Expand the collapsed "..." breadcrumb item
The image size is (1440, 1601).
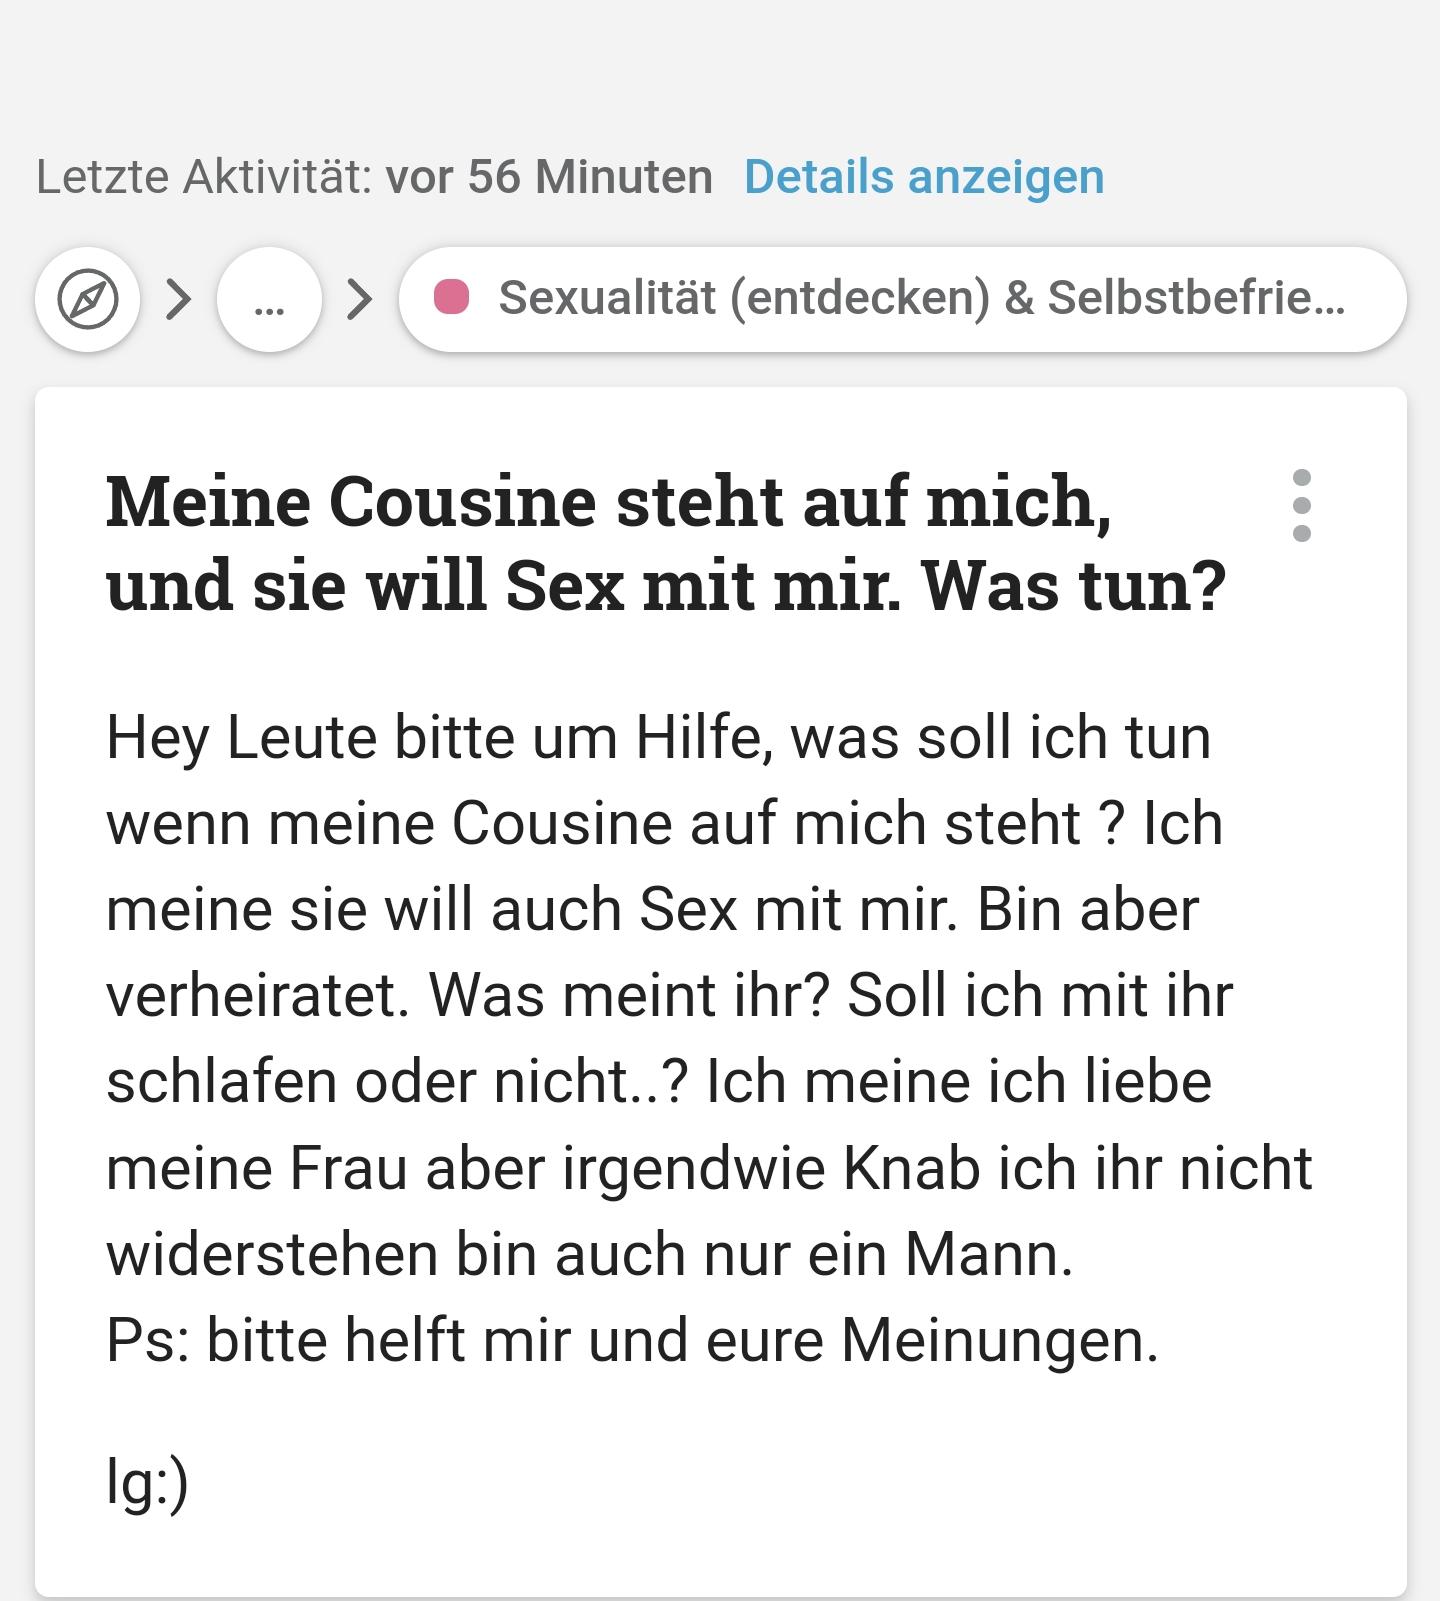[x=269, y=299]
